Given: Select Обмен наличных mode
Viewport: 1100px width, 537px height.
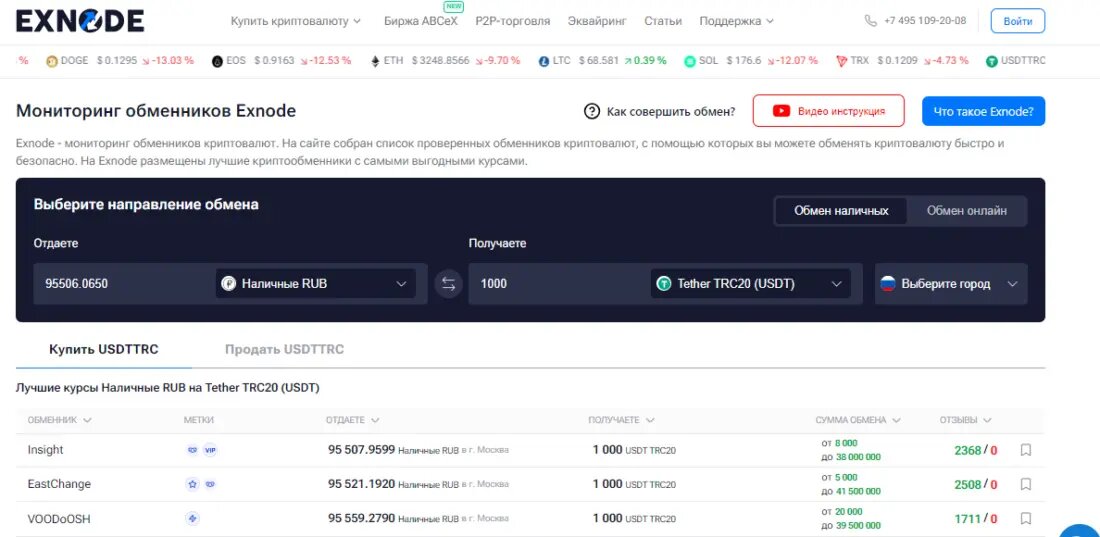Looking at the screenshot, I should coord(841,211).
